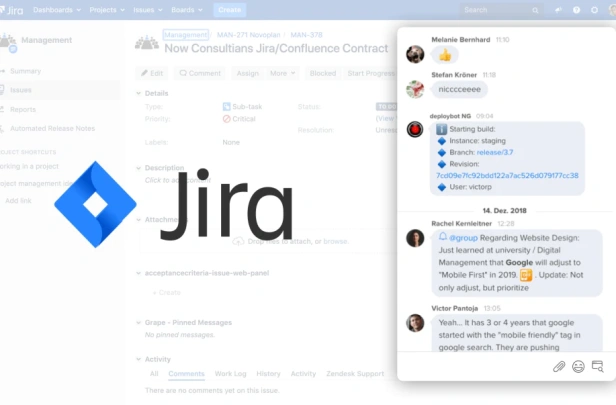Click the blue Create button
Viewport: 616px width, 405px height.
coord(230,10)
